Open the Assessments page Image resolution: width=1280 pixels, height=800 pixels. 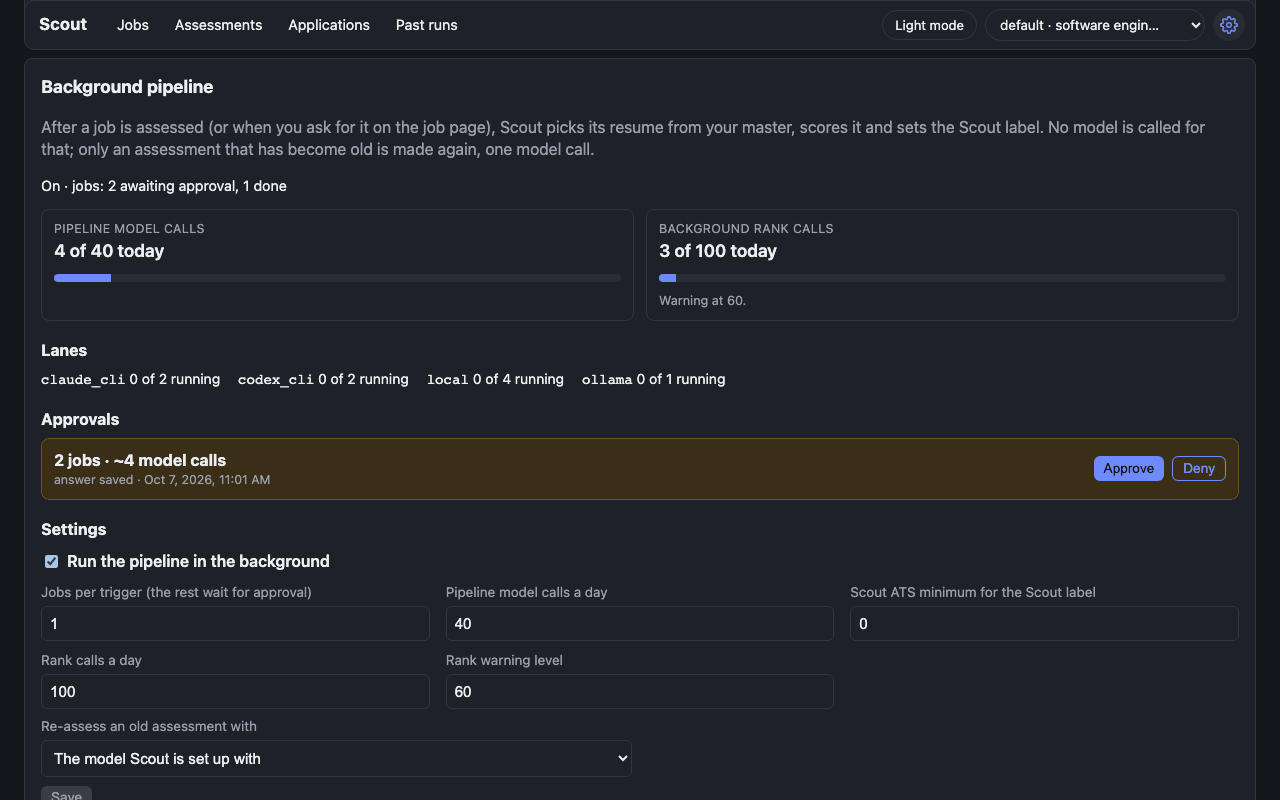click(x=218, y=25)
